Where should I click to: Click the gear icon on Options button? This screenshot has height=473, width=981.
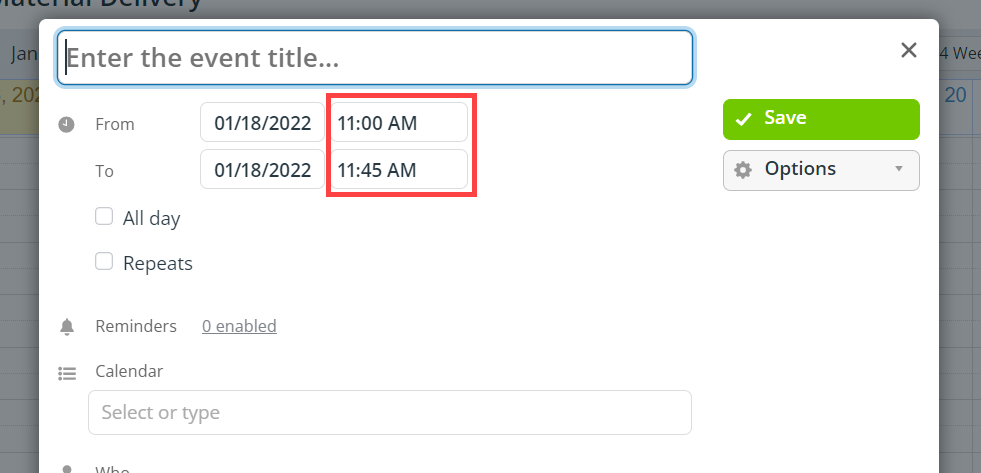tap(743, 170)
